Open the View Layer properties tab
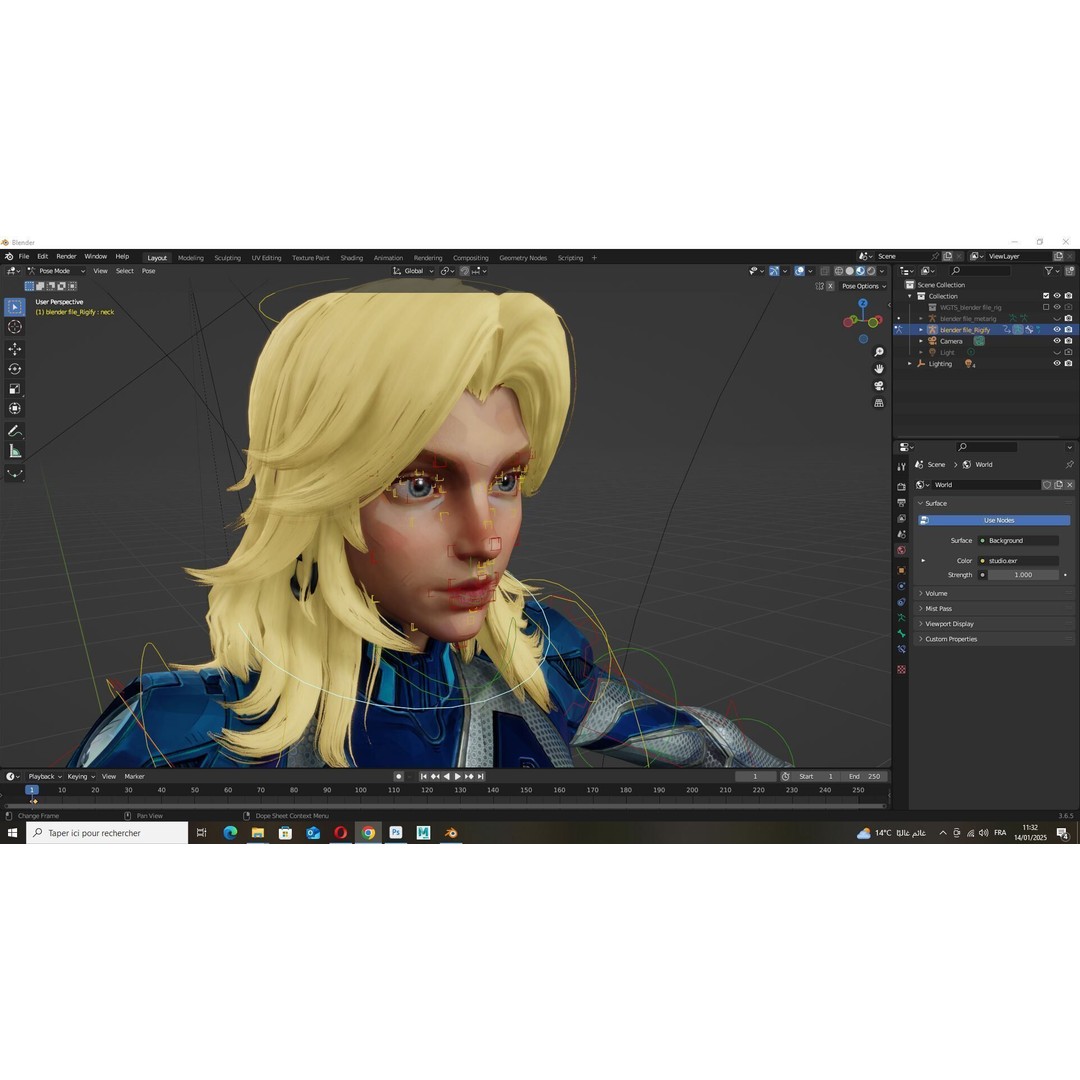The image size is (1080, 1080). click(901, 519)
